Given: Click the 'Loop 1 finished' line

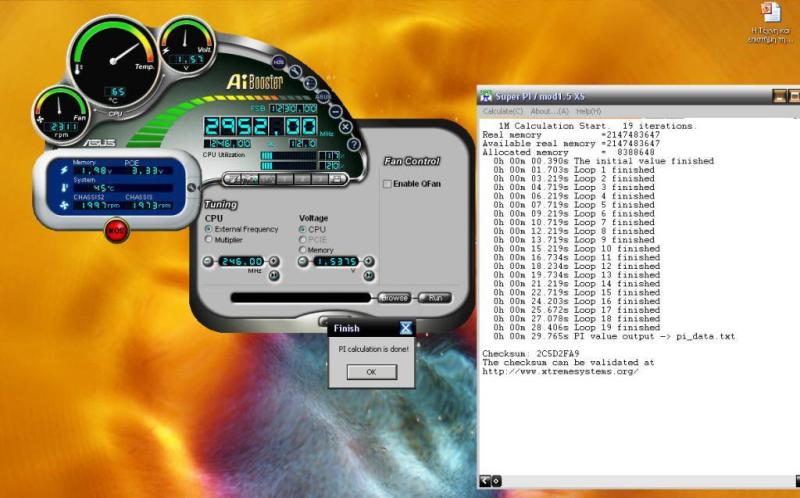Looking at the screenshot, I should 574,170.
